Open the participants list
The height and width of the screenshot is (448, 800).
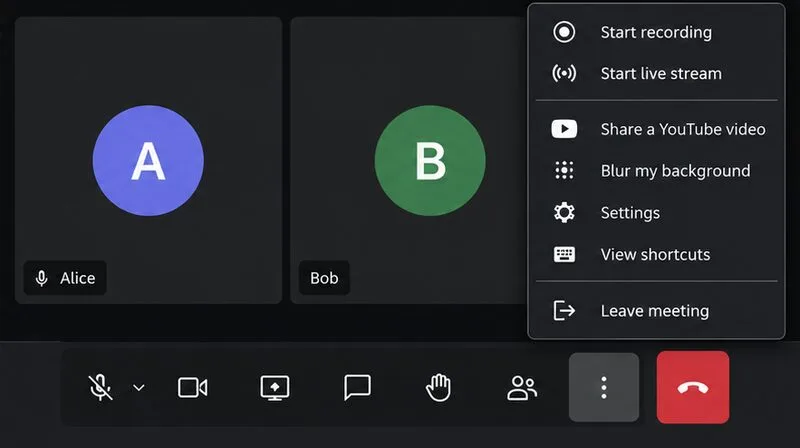(x=522, y=388)
